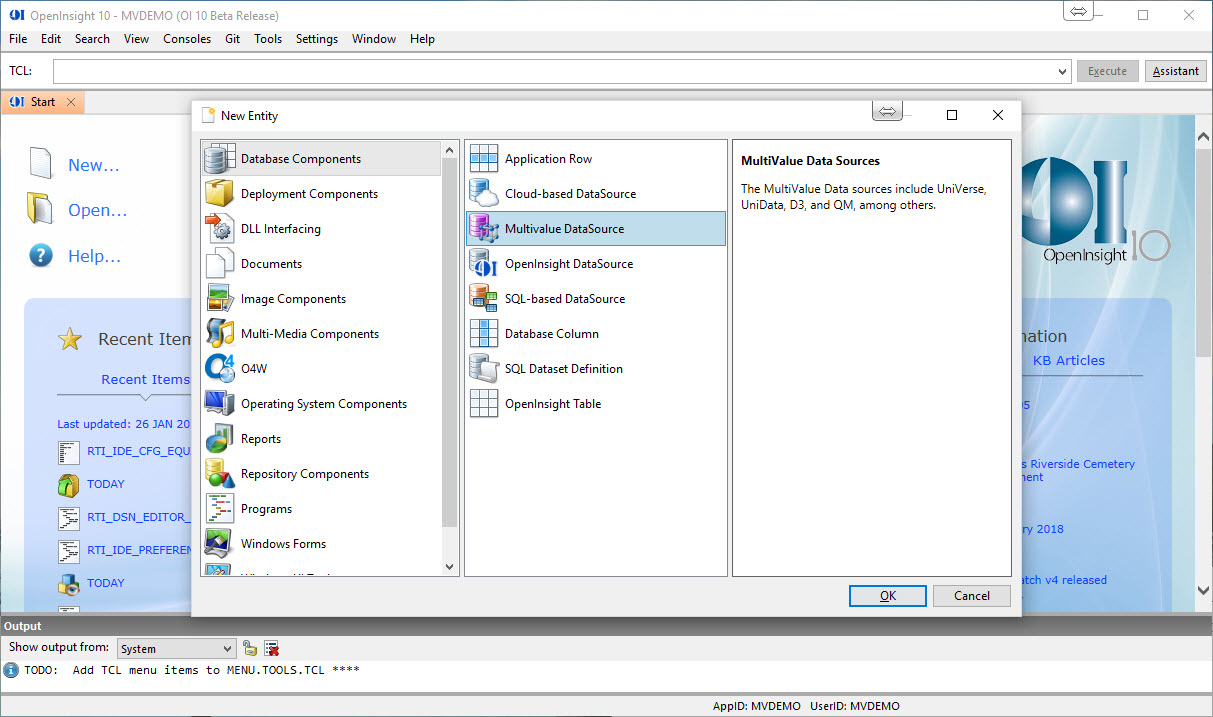Select the Application Row grid icon

pyautogui.click(x=484, y=159)
